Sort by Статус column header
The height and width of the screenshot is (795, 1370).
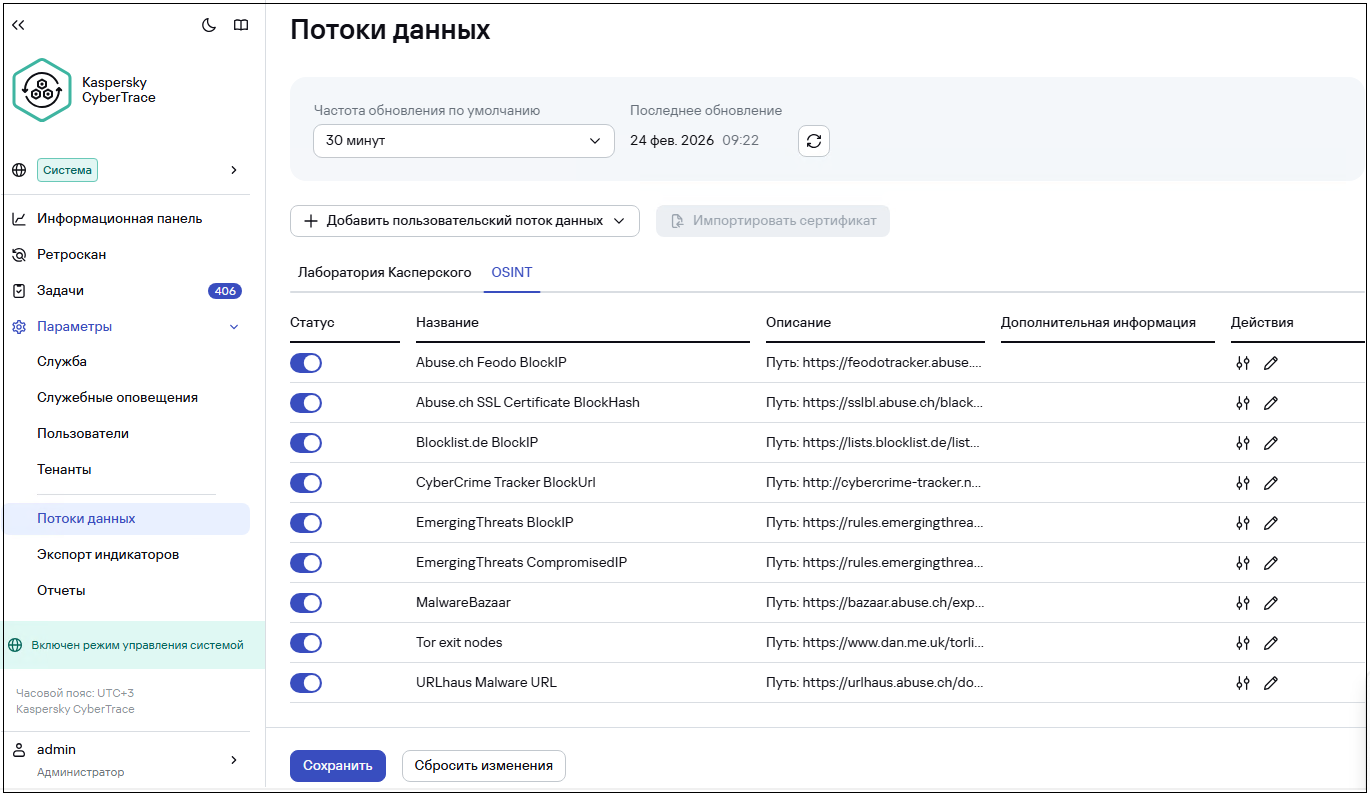pos(312,323)
